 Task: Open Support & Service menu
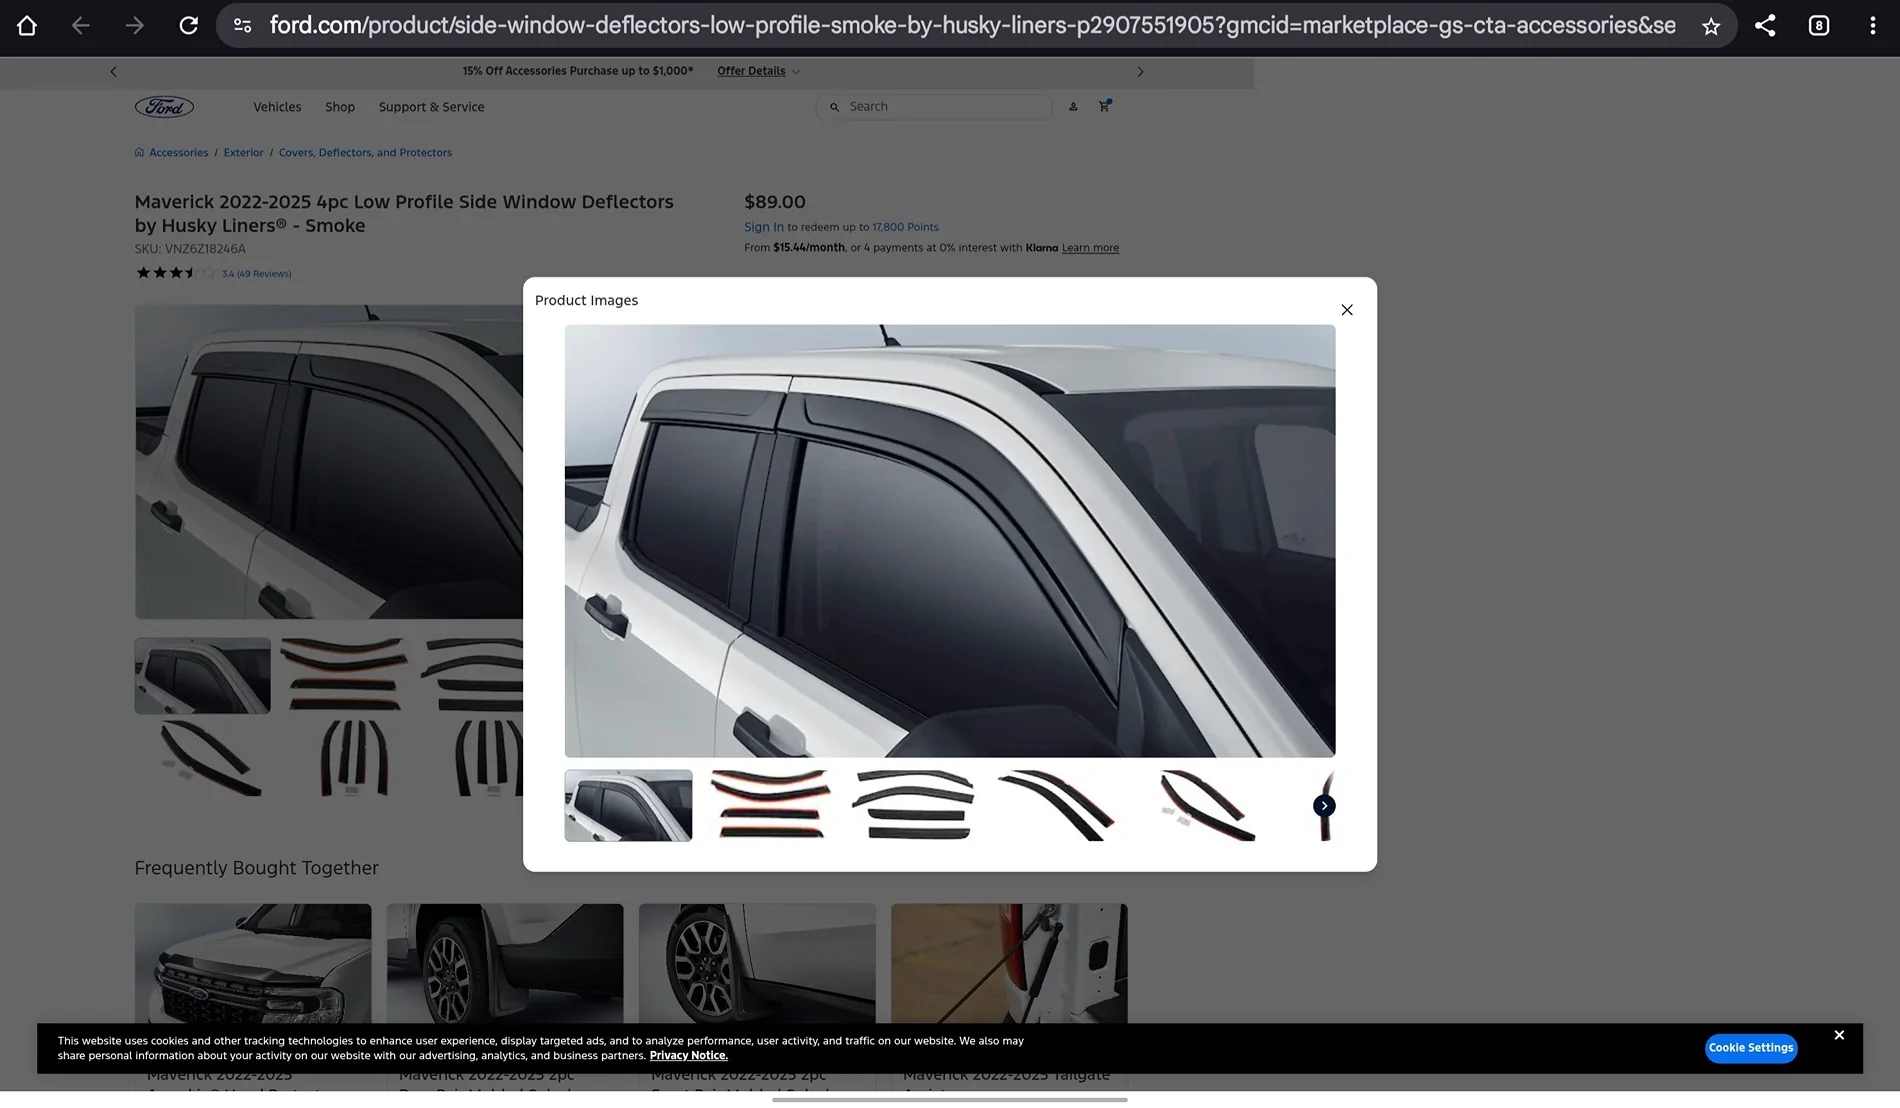point(431,107)
